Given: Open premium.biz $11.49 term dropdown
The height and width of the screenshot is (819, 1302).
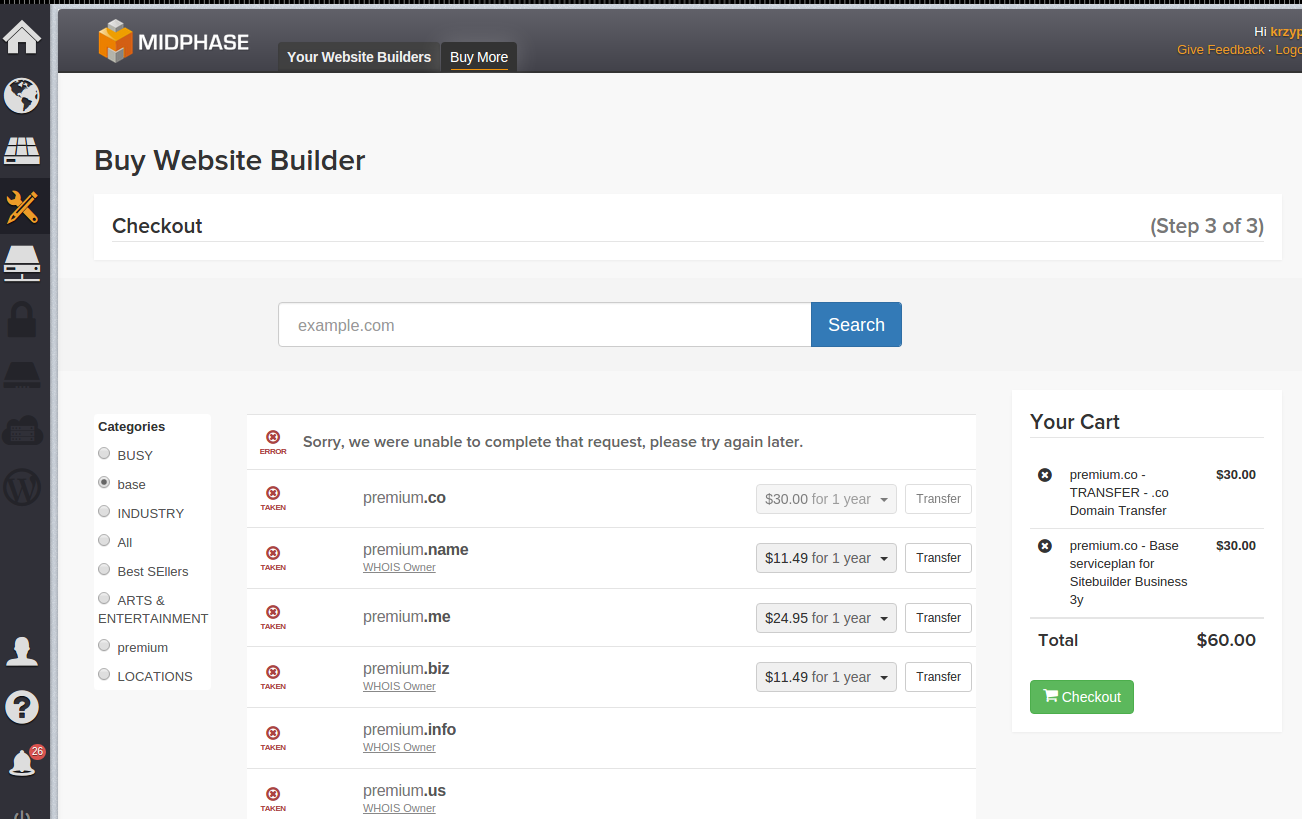Looking at the screenshot, I should pos(826,677).
